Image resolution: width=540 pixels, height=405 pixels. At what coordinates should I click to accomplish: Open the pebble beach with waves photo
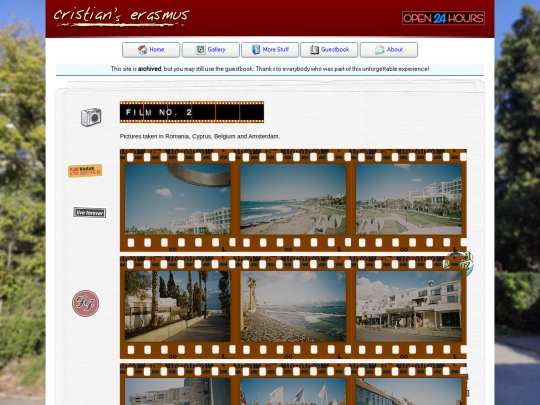pyautogui.click(x=293, y=306)
